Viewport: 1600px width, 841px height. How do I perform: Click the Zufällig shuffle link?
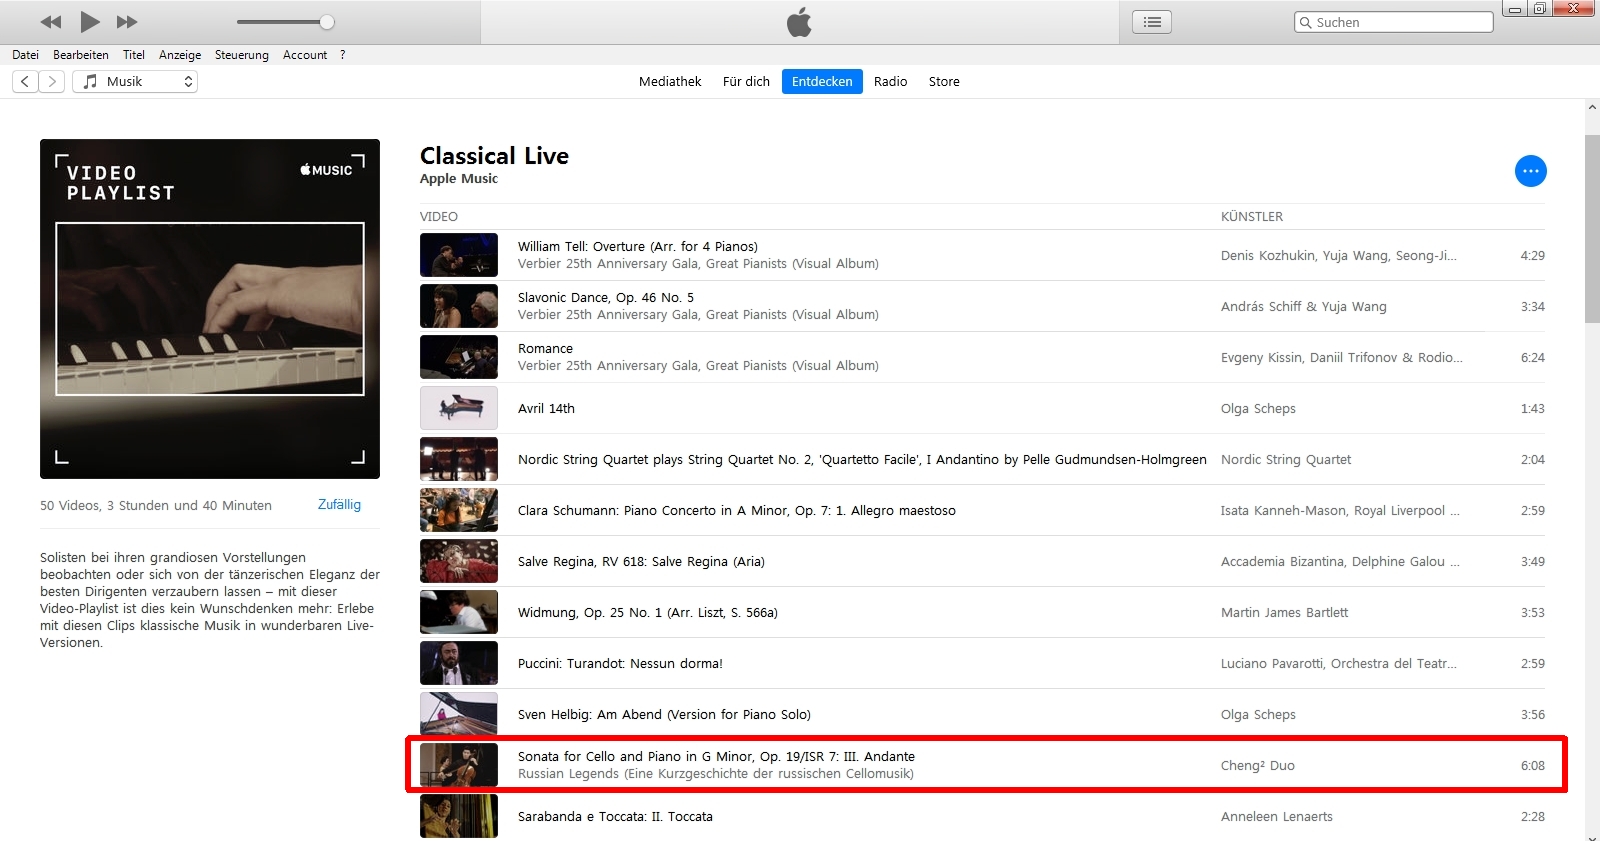(x=339, y=505)
